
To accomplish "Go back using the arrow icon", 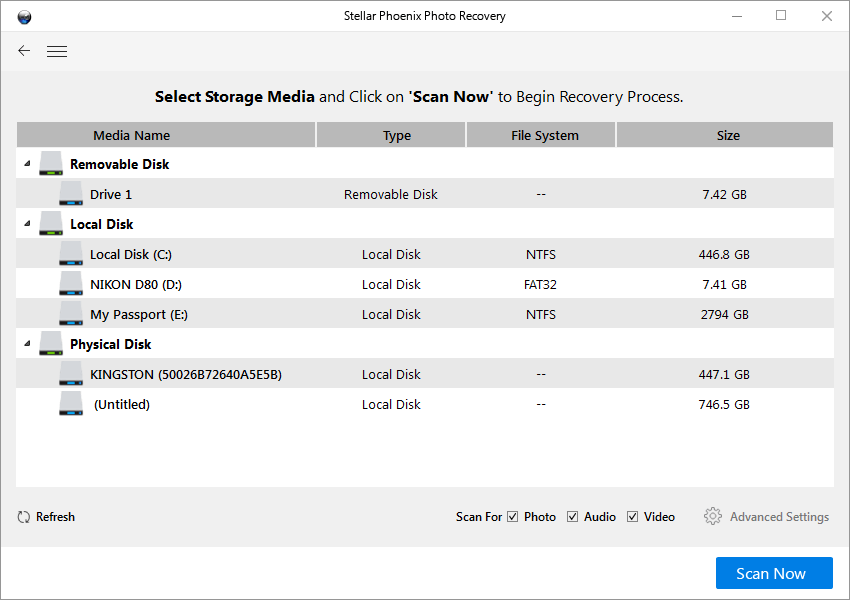I will click(24, 51).
